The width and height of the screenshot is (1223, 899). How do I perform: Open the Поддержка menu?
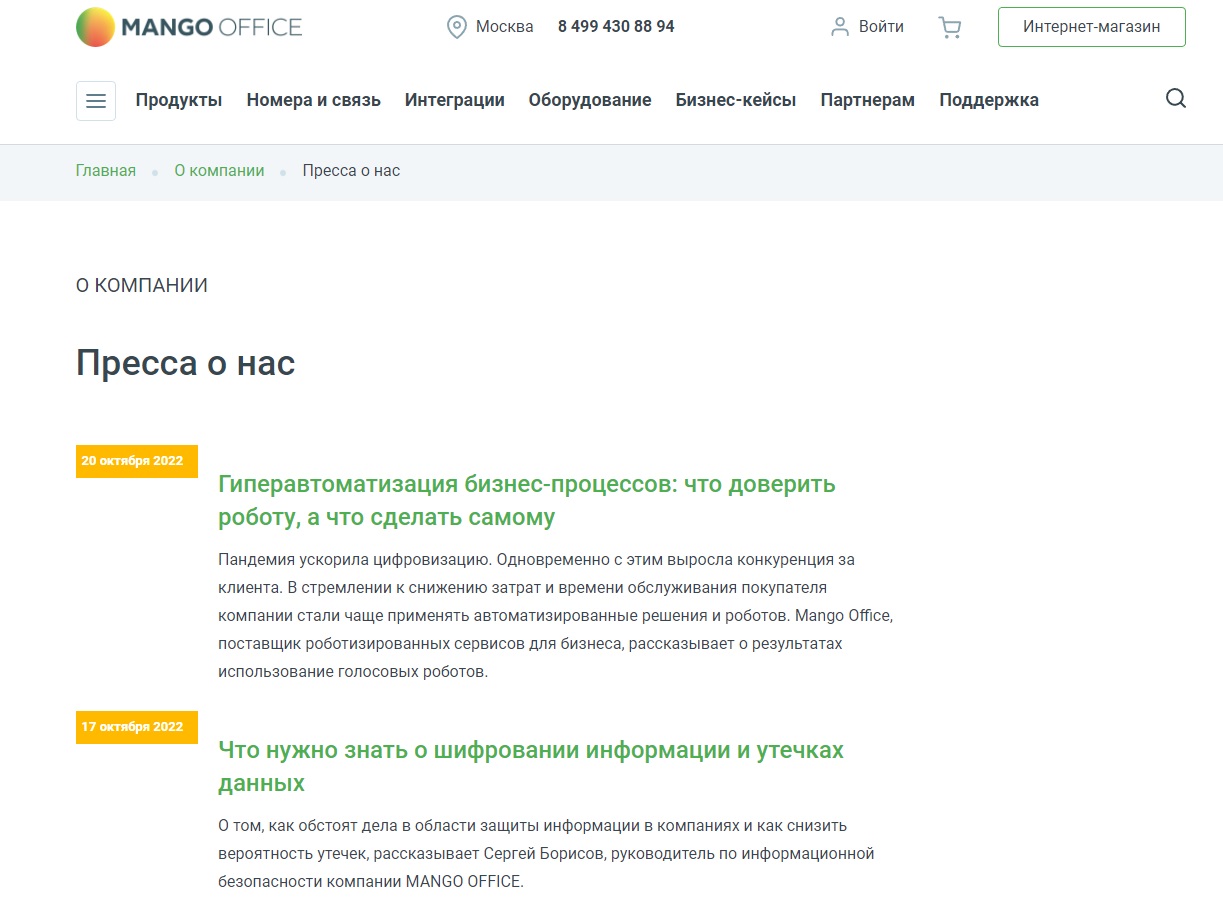pos(989,100)
